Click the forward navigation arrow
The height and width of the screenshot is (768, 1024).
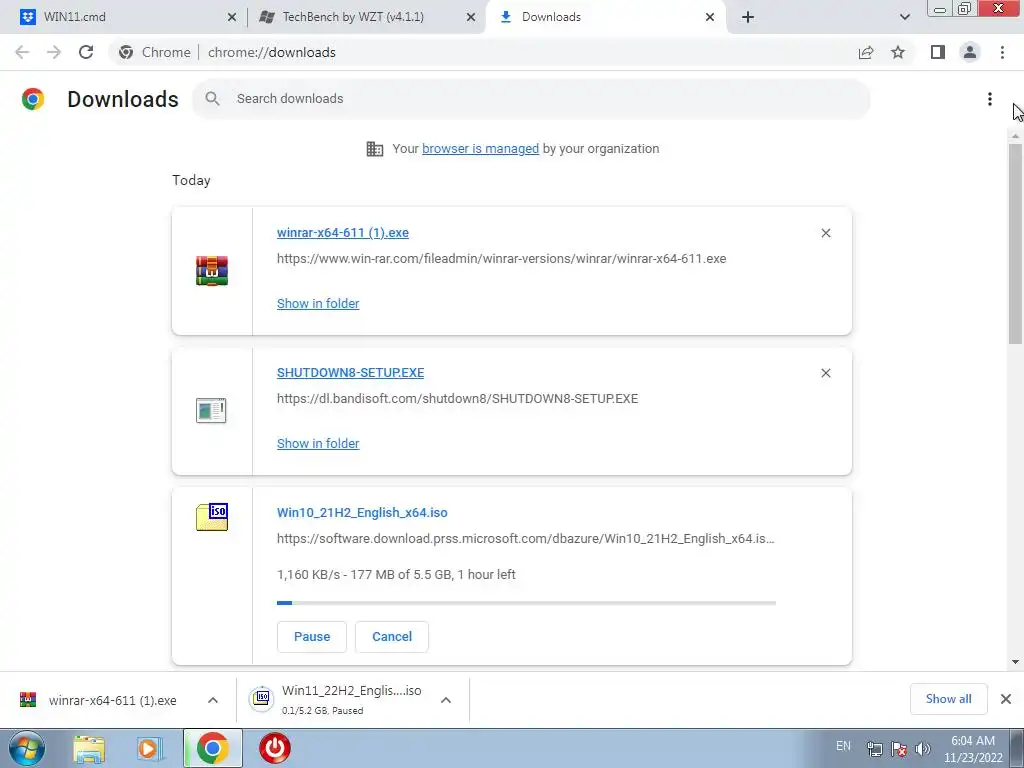[54, 52]
